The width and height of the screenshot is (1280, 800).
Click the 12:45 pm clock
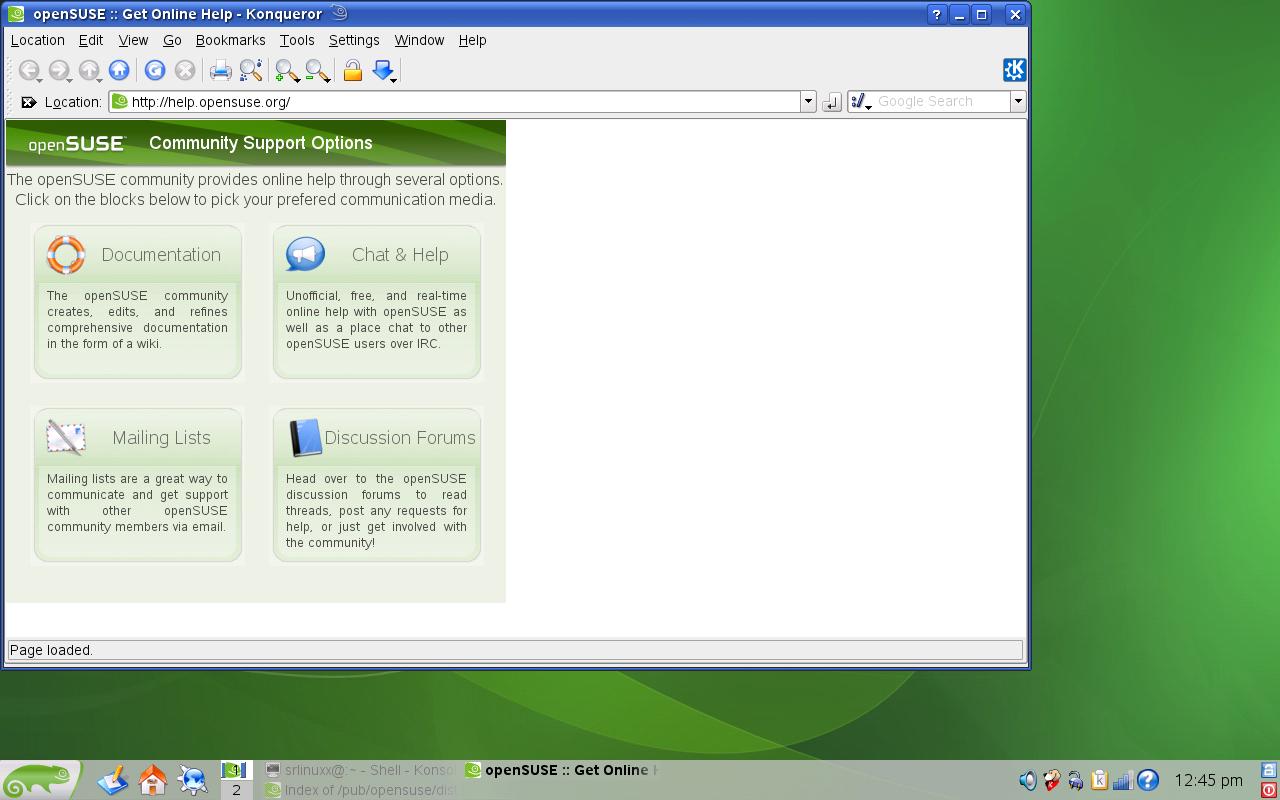click(x=1208, y=780)
